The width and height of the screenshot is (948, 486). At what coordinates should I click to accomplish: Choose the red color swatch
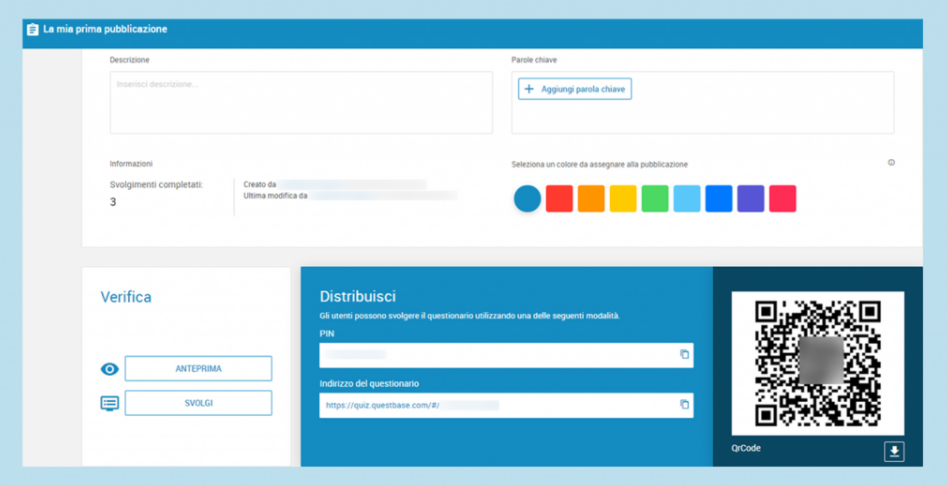(x=559, y=198)
